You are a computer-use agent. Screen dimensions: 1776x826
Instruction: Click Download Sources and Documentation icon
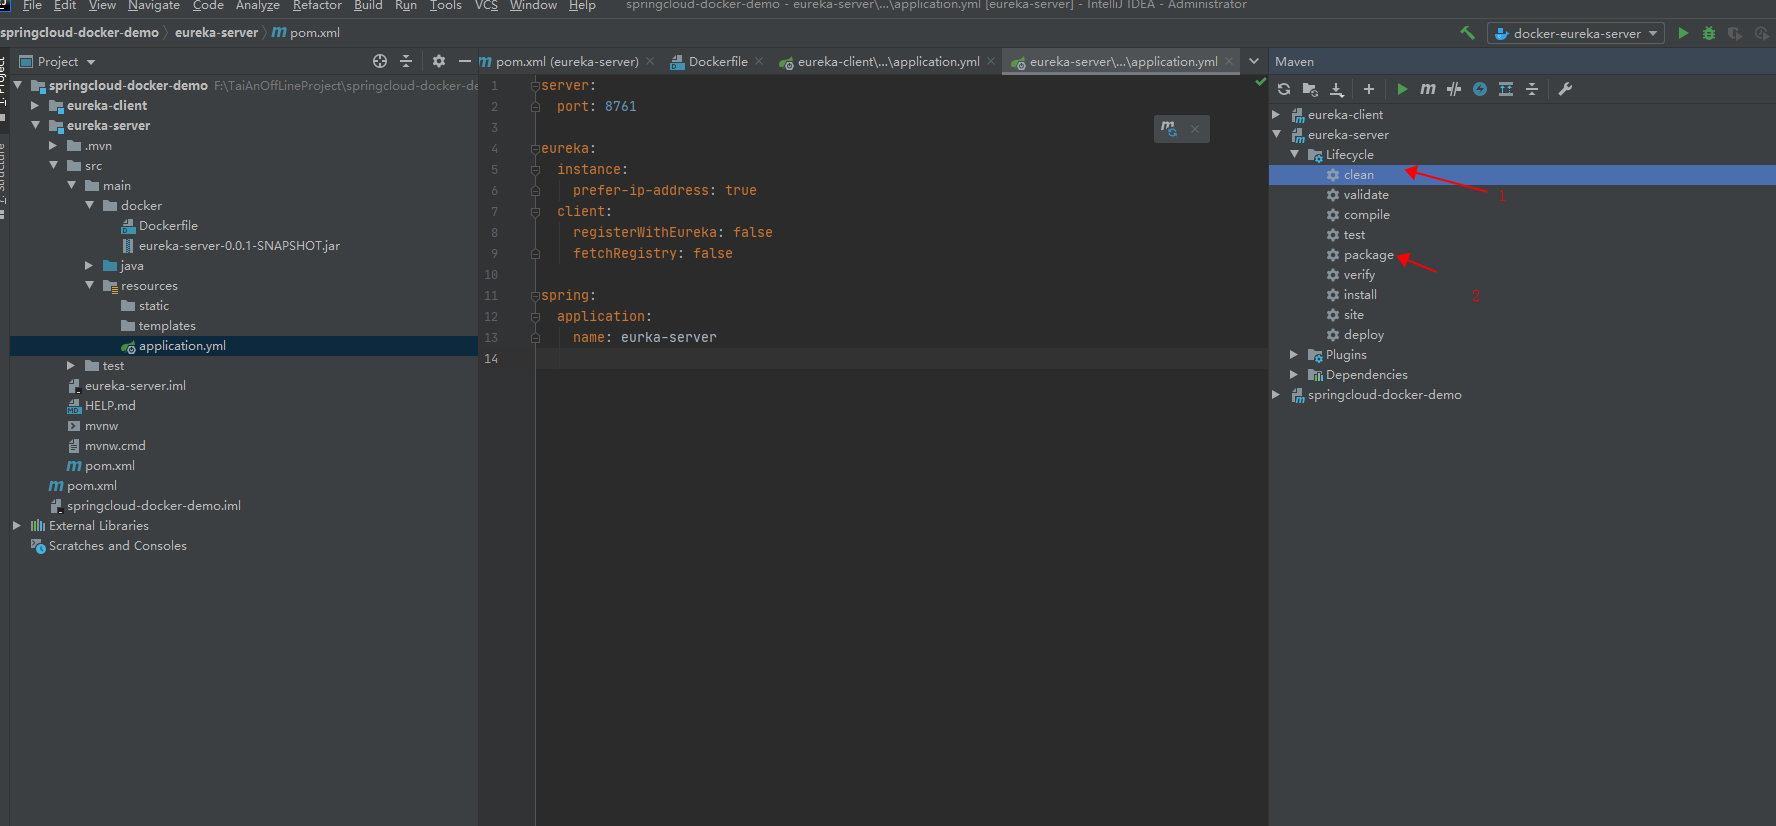coord(1337,89)
